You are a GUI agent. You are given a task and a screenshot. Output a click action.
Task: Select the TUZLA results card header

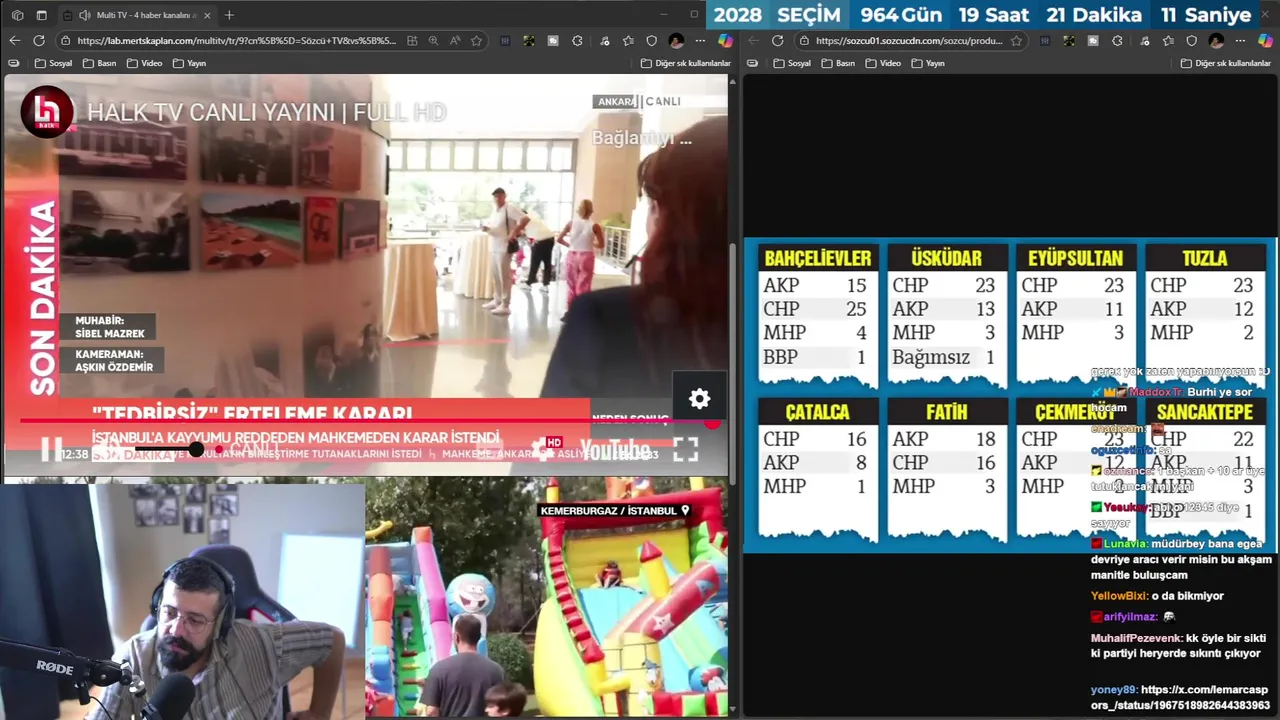1205,258
